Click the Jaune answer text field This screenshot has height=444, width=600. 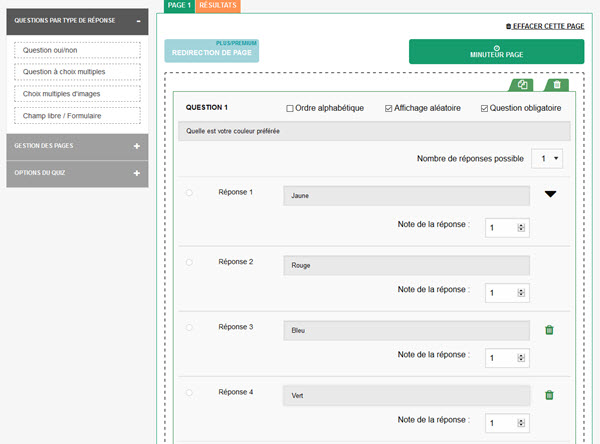(406, 196)
